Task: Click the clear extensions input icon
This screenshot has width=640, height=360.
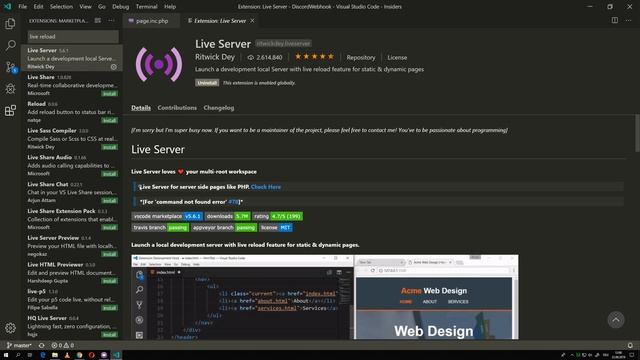Action: coord(98,20)
